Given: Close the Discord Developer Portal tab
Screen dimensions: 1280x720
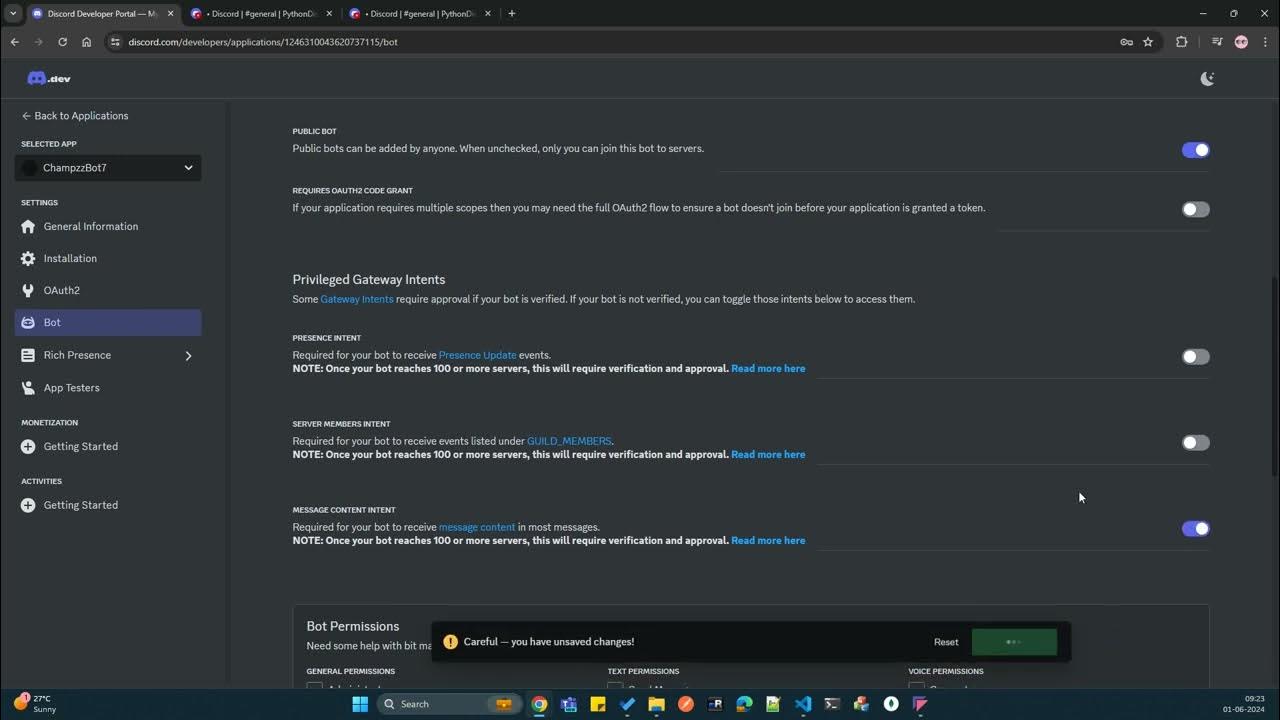Looking at the screenshot, I should point(168,14).
